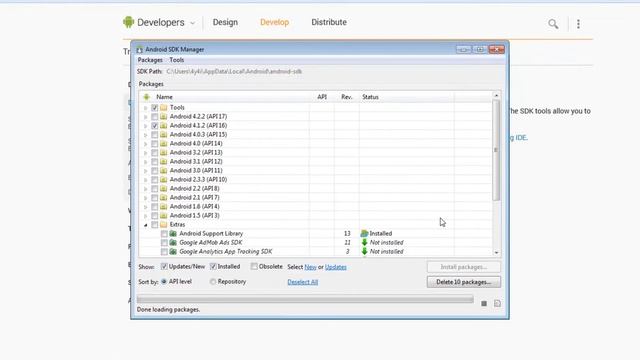
Task: Click the Android 4.0.3 (API 15) folder icon
Action: (x=164, y=134)
